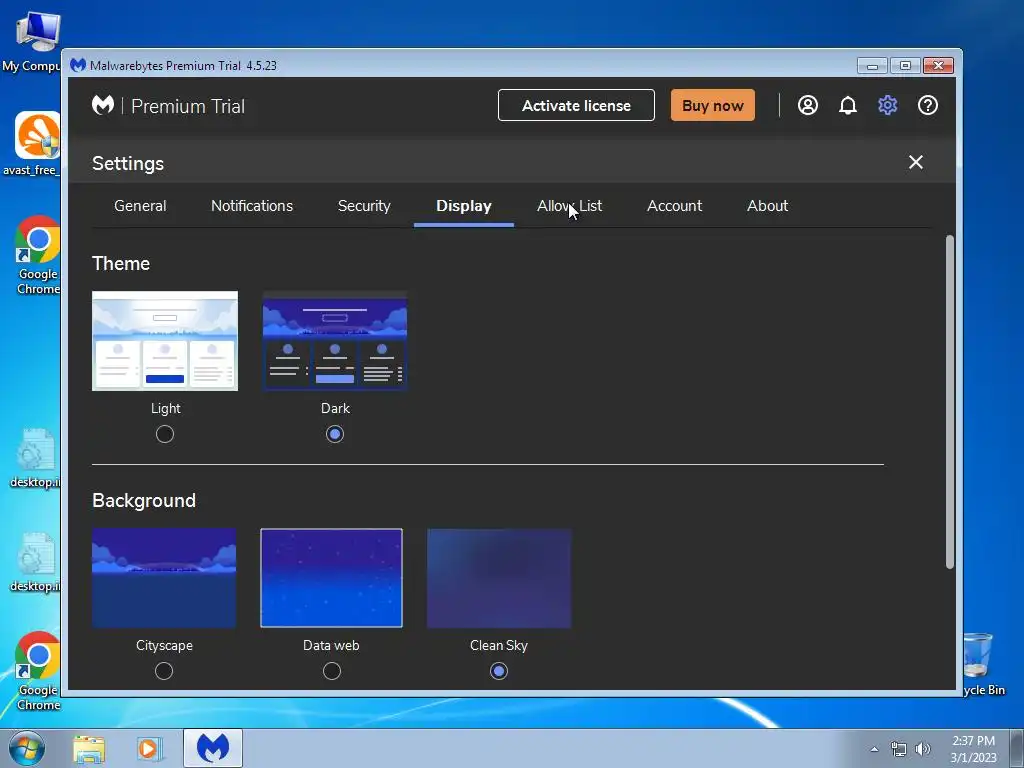The image size is (1024, 768).
Task: Click the Display tab
Action: (464, 206)
